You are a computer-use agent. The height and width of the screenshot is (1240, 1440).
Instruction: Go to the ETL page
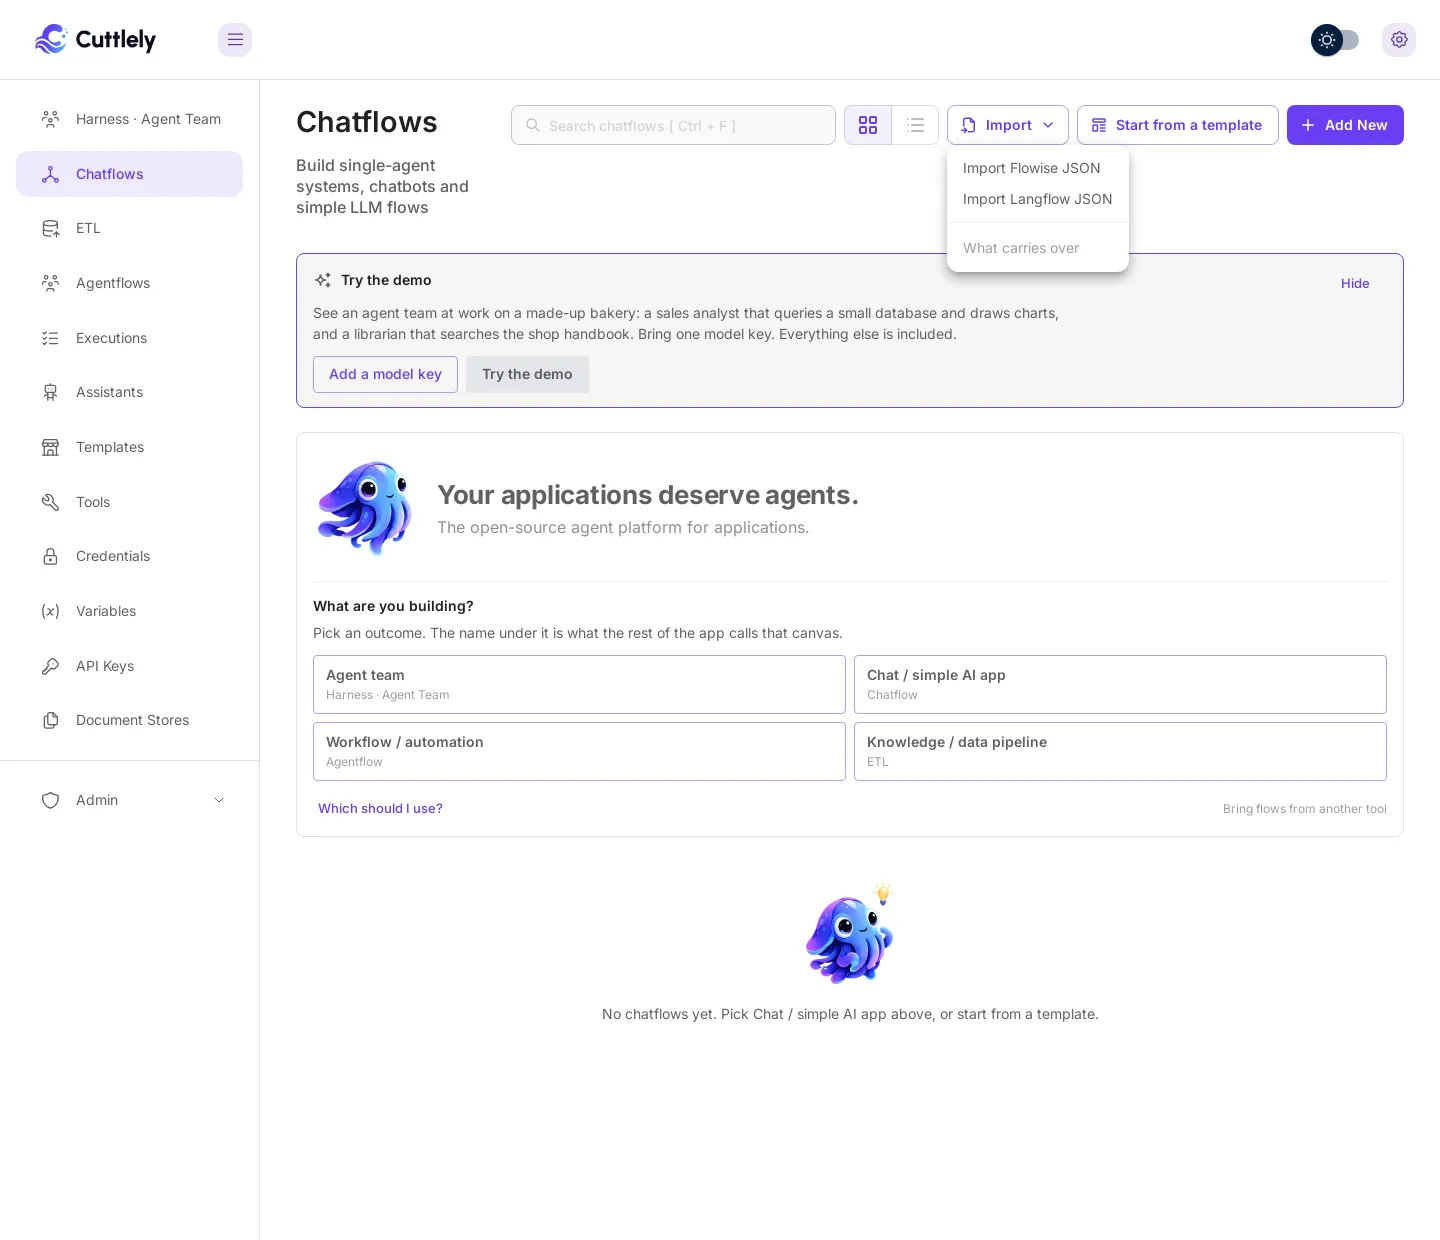pos(129,228)
